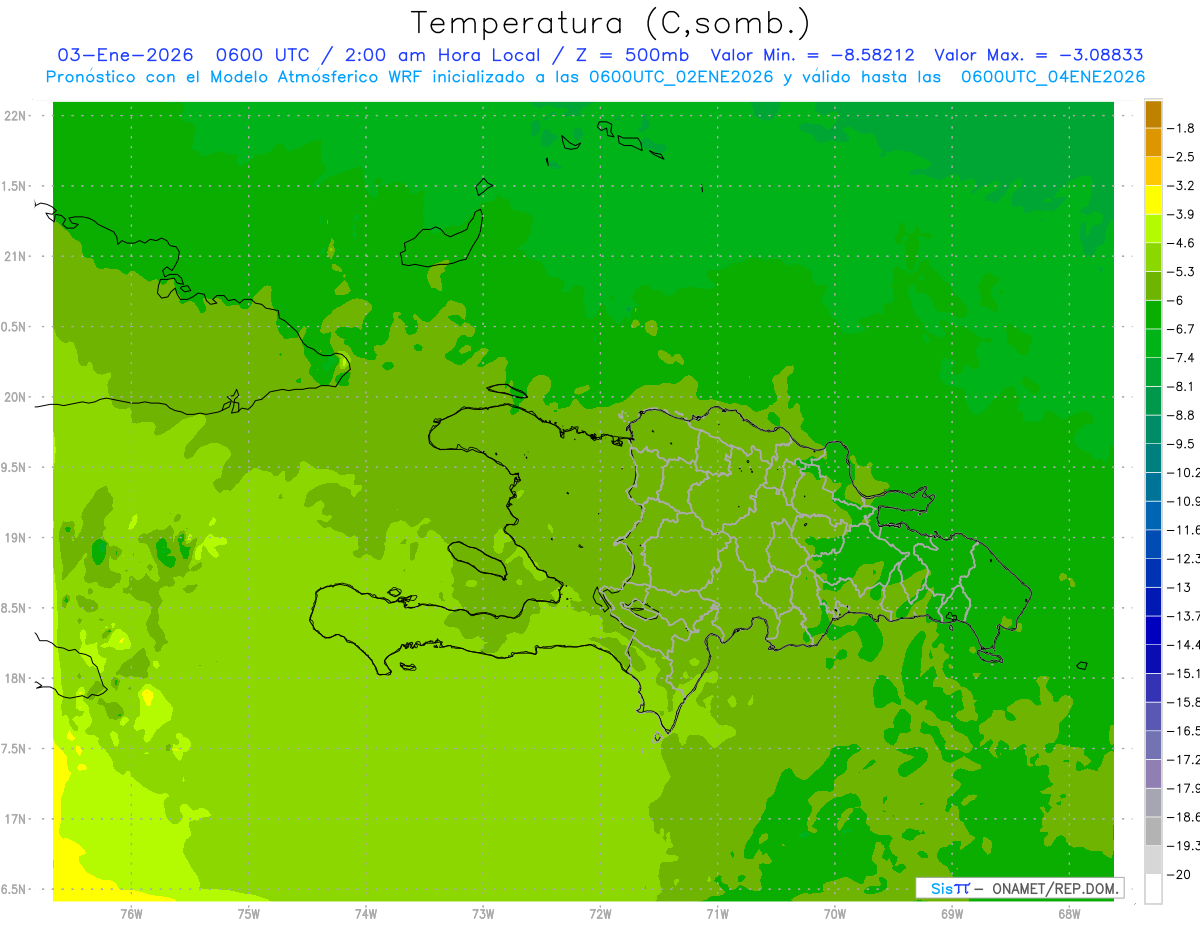1200x927 pixels.
Task: Click the "18N" latitude label
Action: click(x=15, y=678)
